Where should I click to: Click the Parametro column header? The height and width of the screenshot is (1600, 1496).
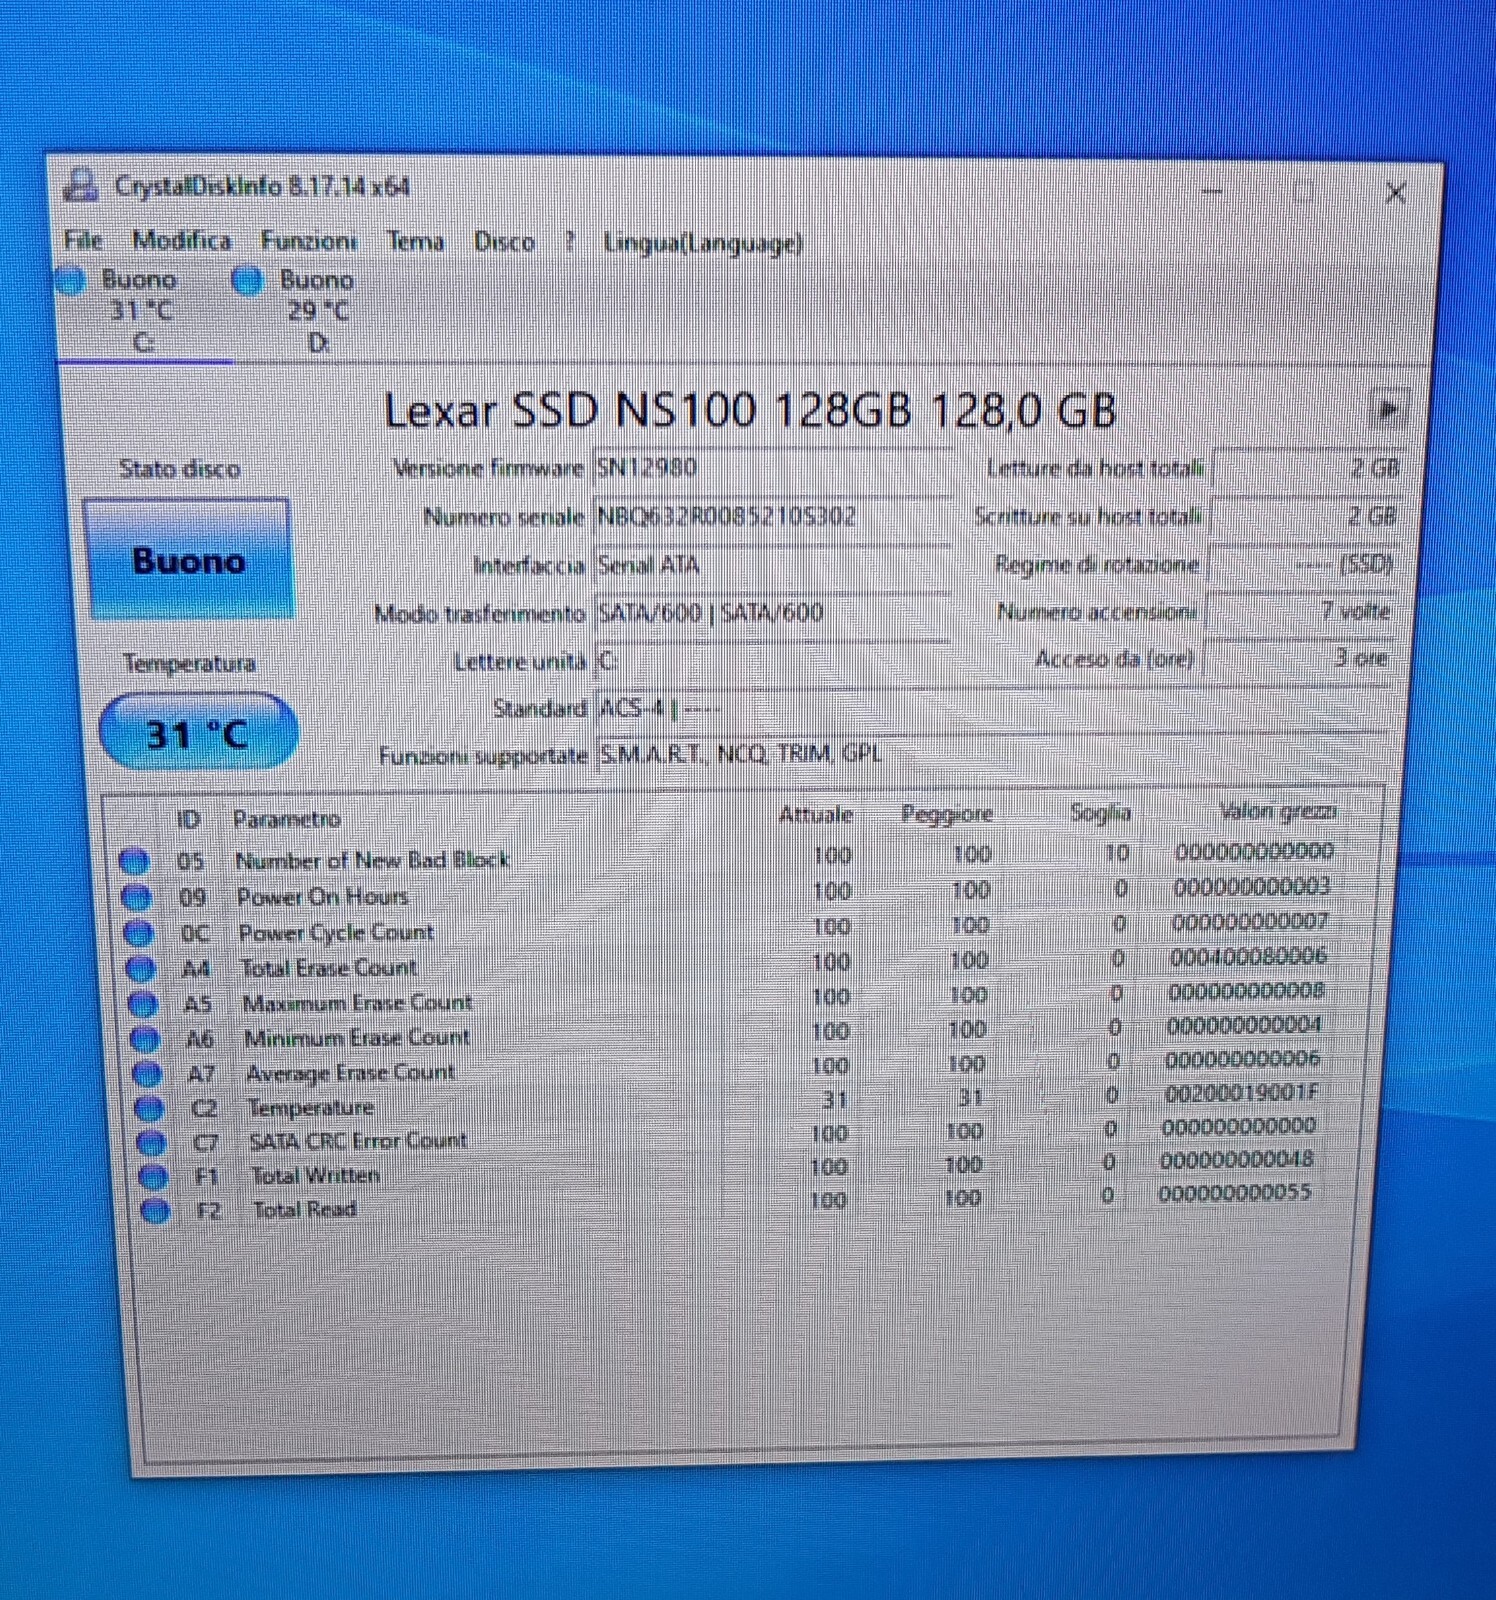tap(287, 819)
